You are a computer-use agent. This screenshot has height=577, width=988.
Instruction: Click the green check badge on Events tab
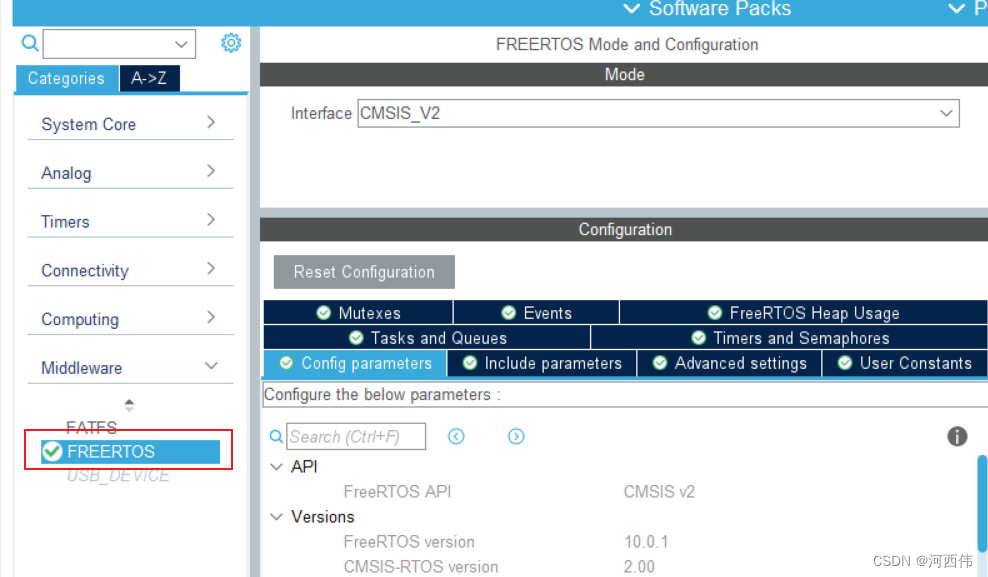click(509, 312)
